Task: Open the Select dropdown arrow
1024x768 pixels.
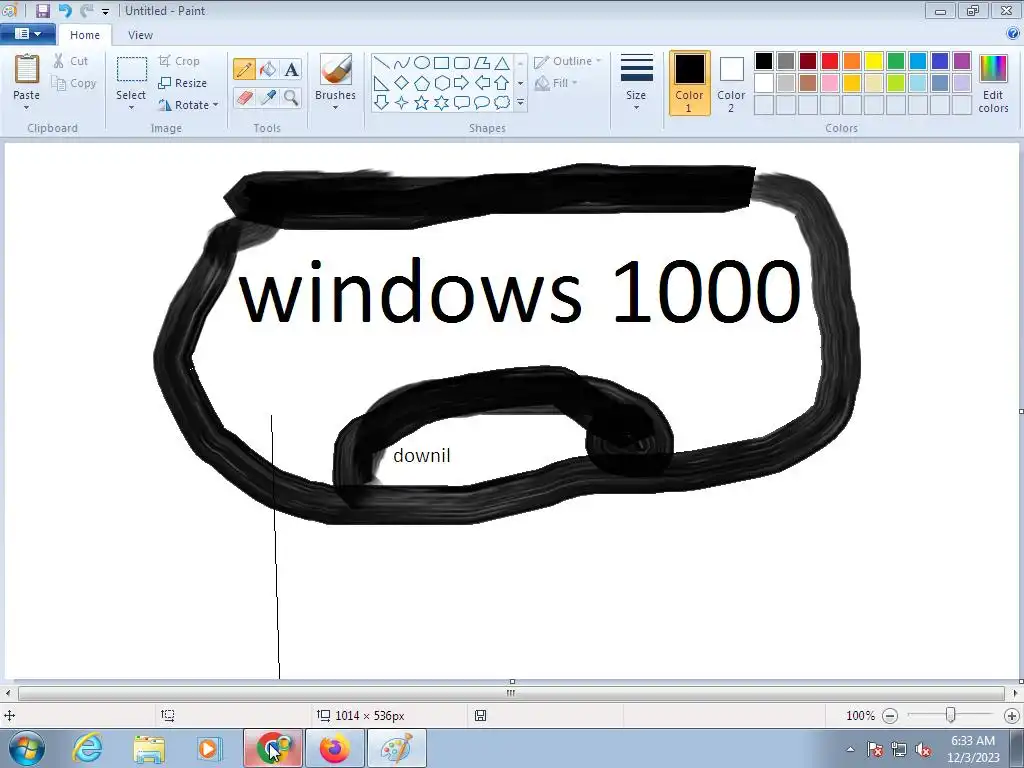Action: pos(131,108)
